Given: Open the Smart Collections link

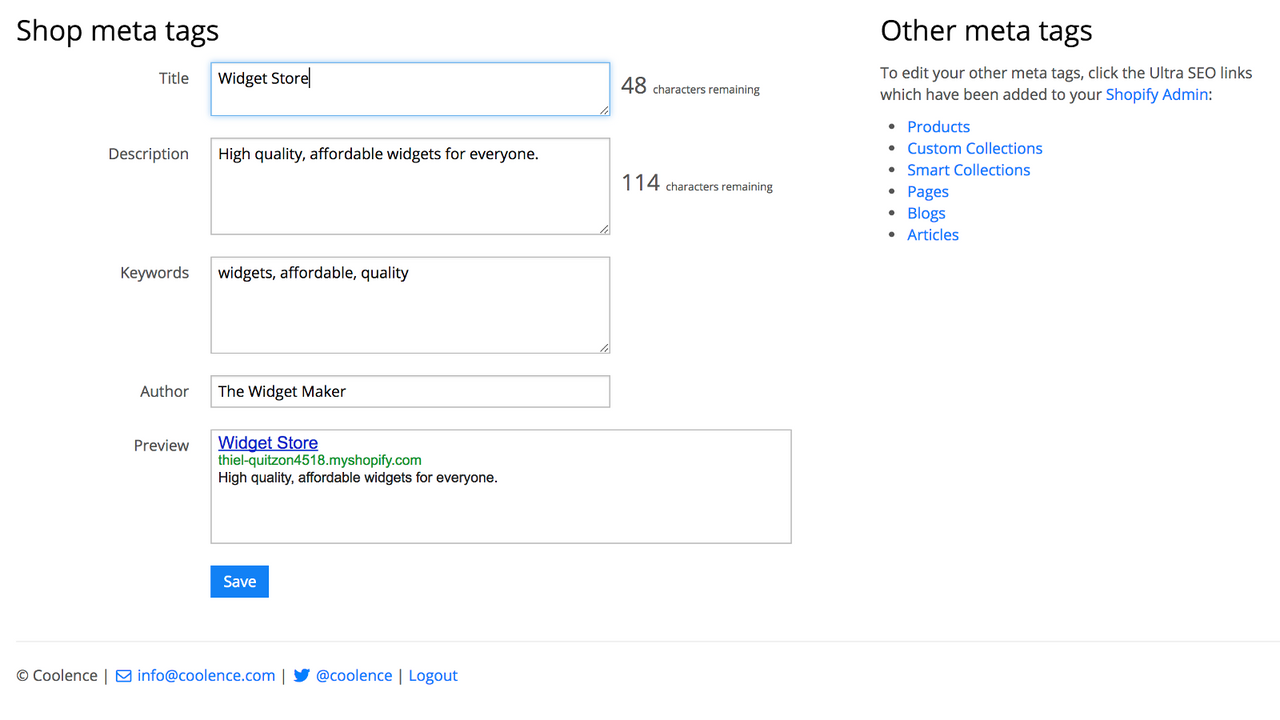Looking at the screenshot, I should coord(968,170).
